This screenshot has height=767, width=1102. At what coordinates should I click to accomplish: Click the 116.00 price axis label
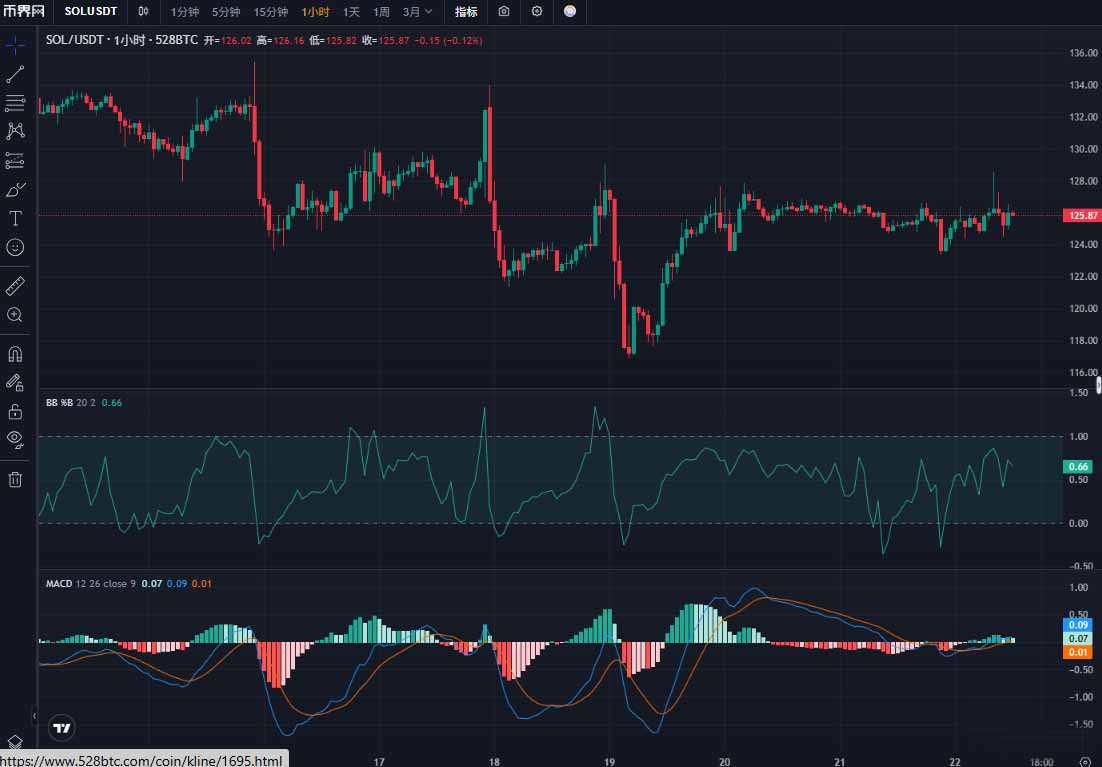point(1083,373)
